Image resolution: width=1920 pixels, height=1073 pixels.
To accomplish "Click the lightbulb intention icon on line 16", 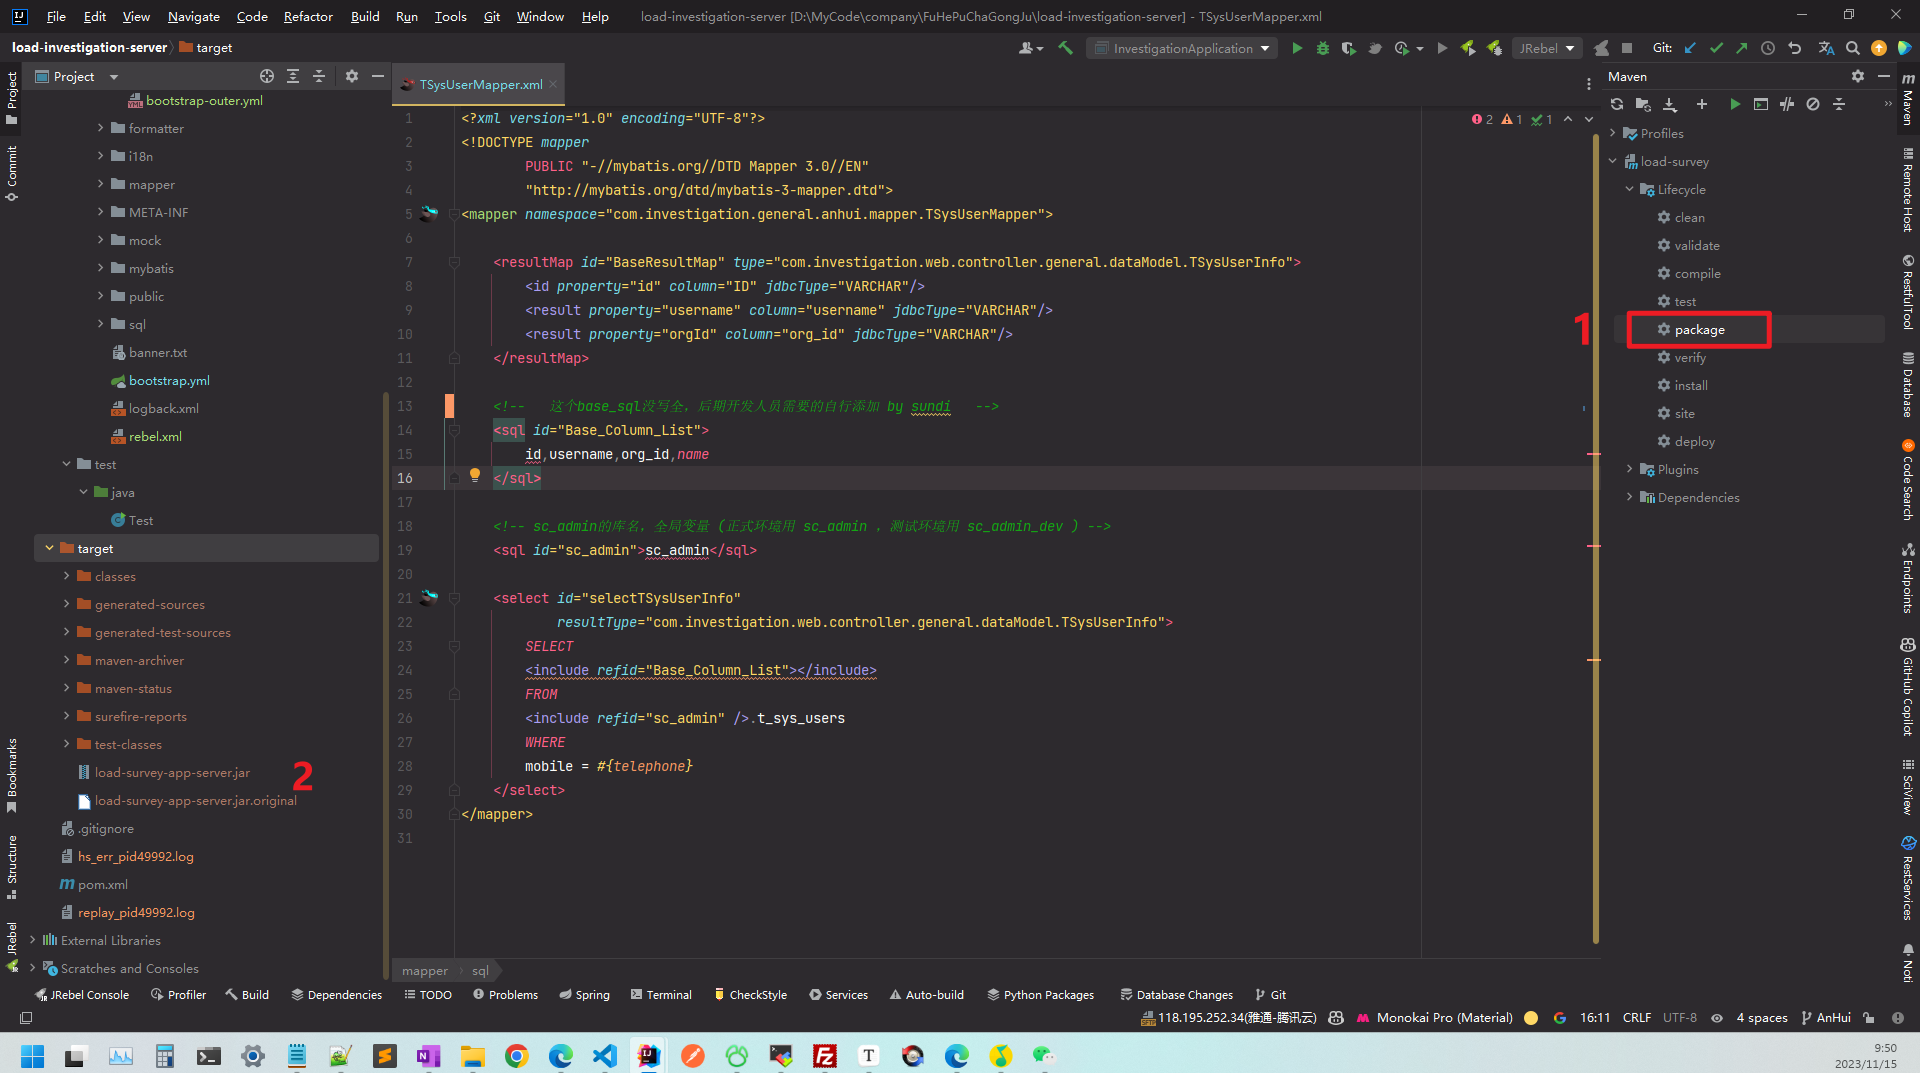I will [475, 476].
